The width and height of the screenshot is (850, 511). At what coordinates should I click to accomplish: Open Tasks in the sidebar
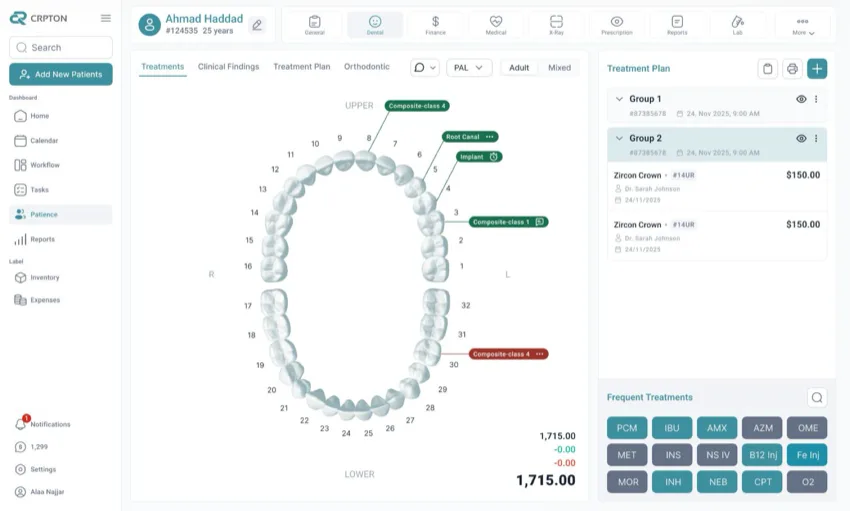60,190
